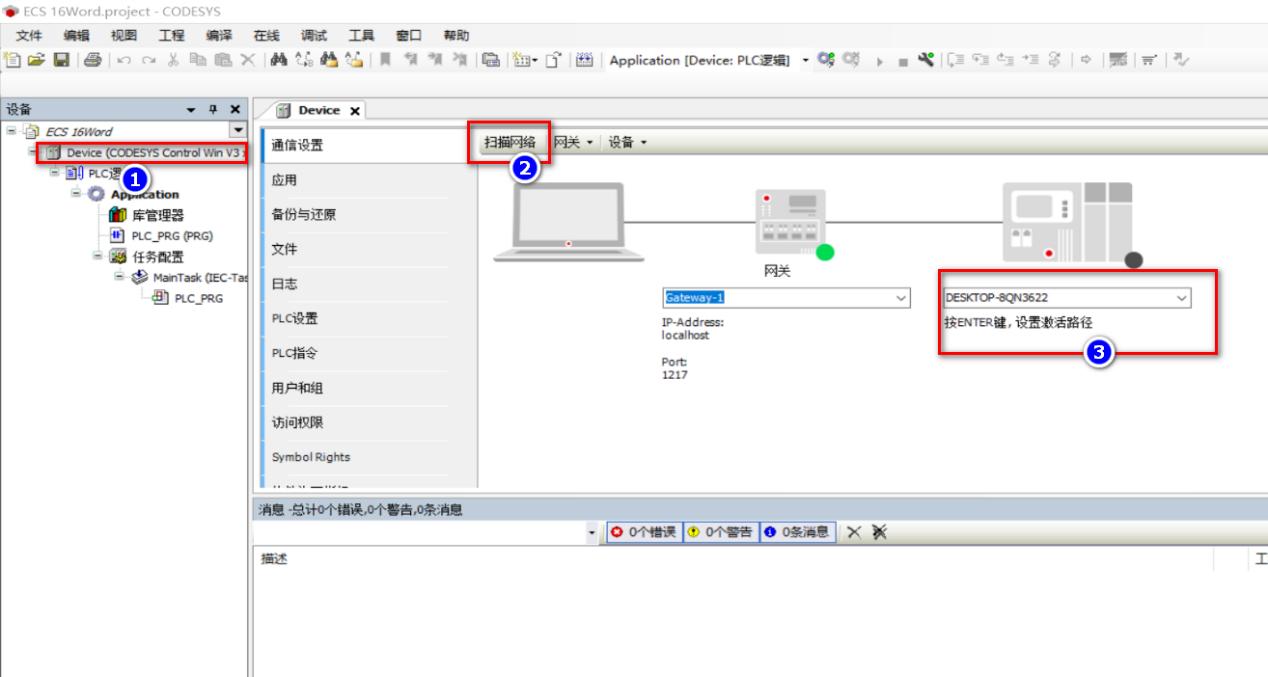Click the Paste clipboard icon
Viewport: 1268px width, 677px height.
tap(223, 60)
